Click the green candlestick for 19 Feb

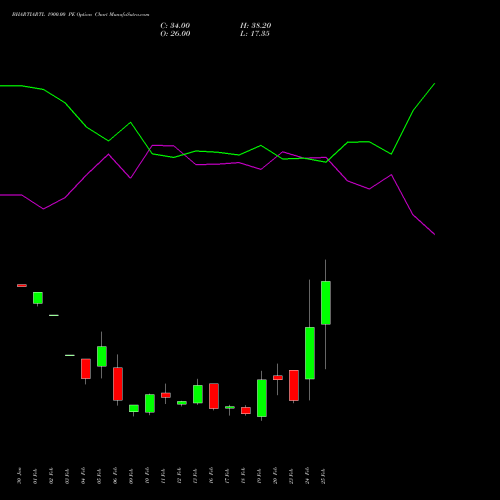pos(262,398)
